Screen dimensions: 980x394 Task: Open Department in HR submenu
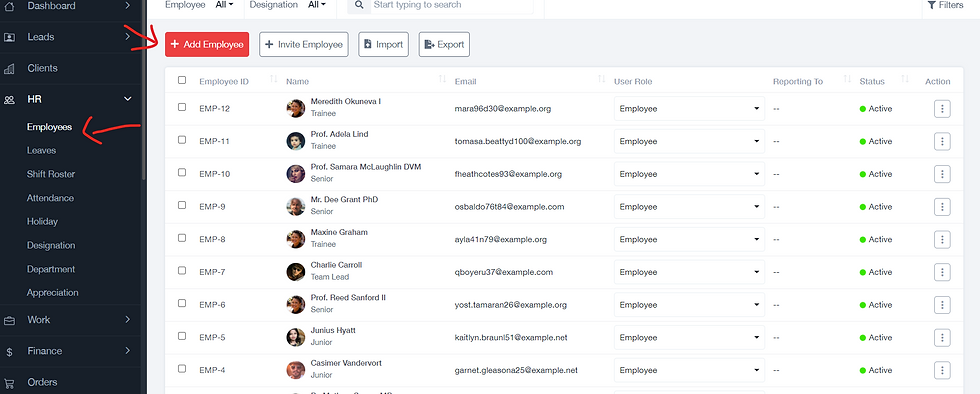point(51,270)
